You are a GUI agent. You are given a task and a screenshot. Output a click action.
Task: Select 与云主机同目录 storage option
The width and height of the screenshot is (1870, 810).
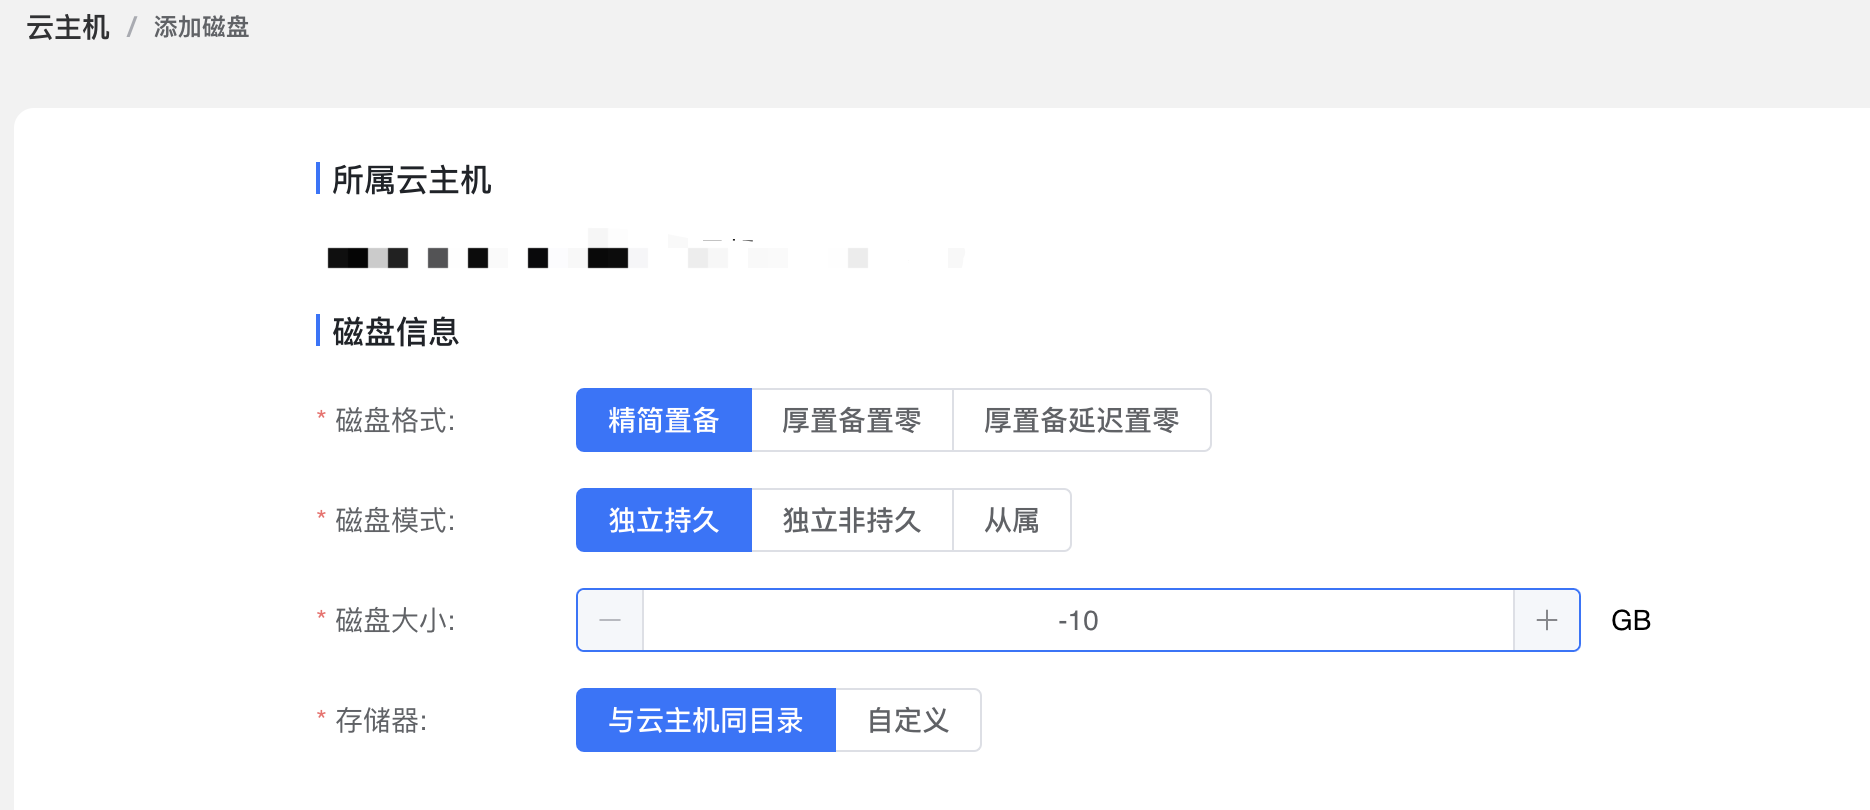pos(706,720)
